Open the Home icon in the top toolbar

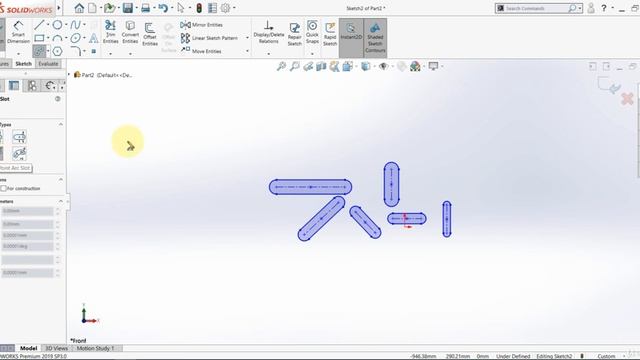(79, 8)
